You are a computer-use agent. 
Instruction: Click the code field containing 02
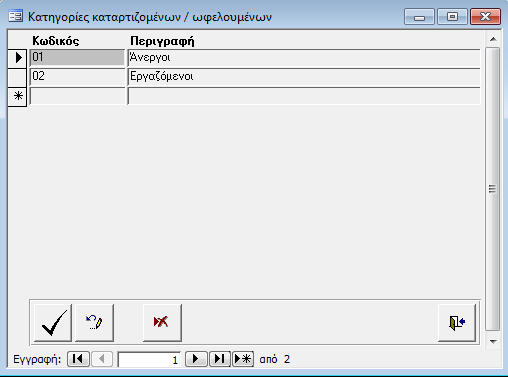(x=77, y=77)
